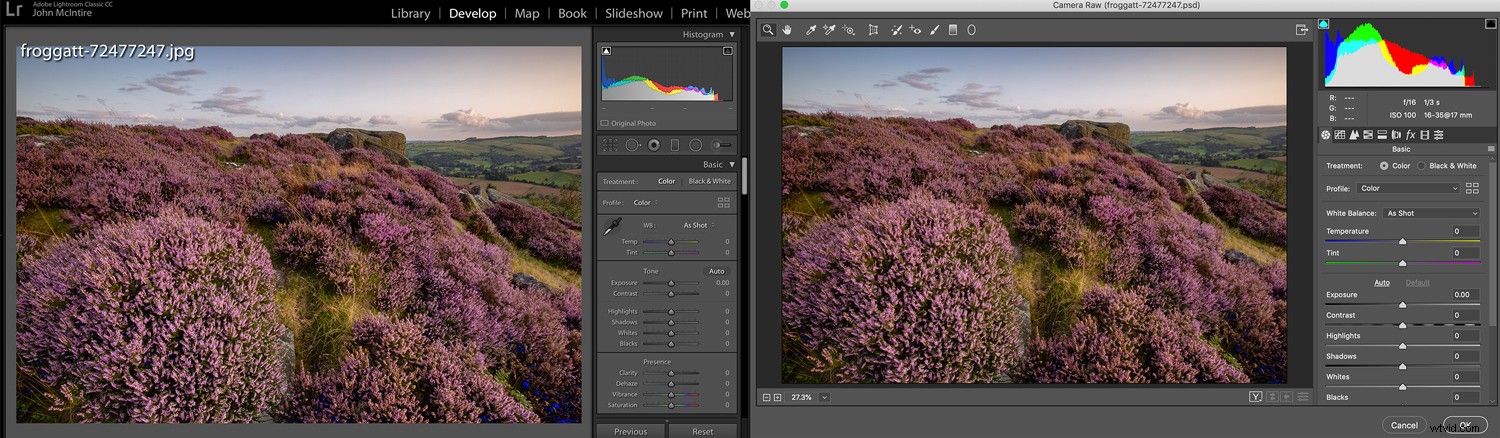Screen dimensions: 1500x438
Task: Toggle the Original Photo checkbox in Lightroom
Action: tap(604, 123)
